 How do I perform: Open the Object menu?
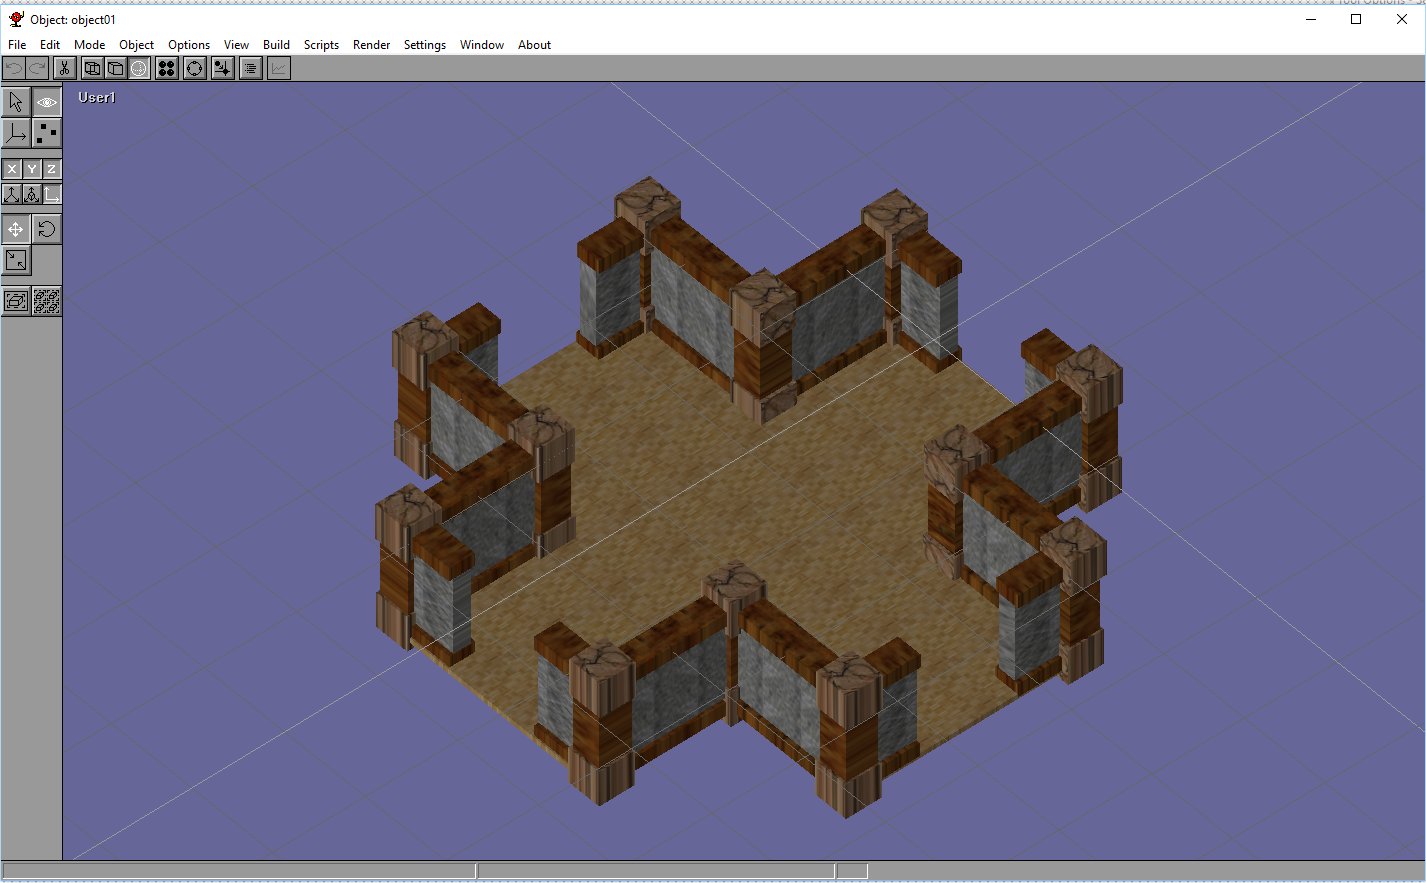tap(136, 45)
